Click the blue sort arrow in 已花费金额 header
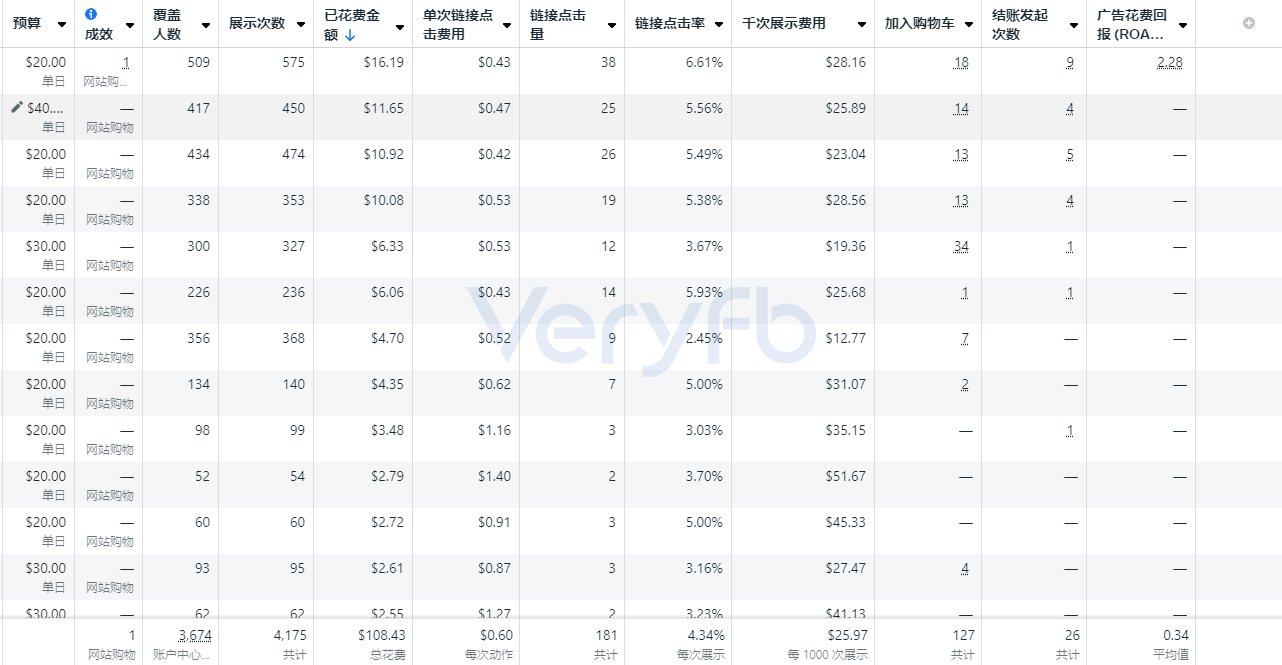Screen dimensions: 1282x665 350,35
